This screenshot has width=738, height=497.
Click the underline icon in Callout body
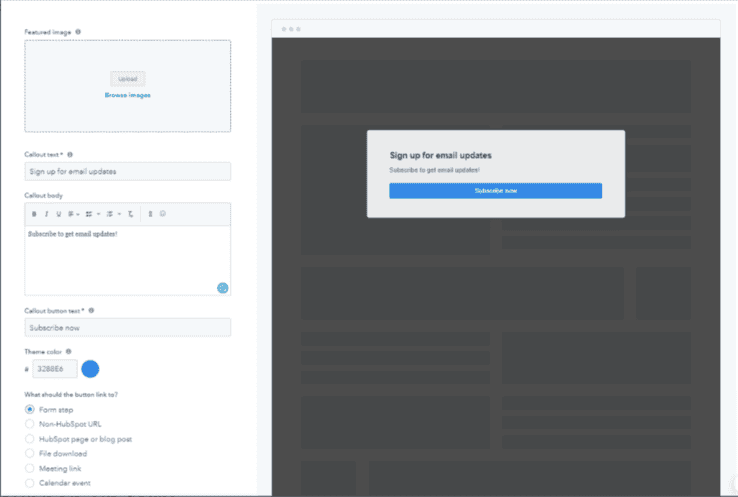(58, 214)
